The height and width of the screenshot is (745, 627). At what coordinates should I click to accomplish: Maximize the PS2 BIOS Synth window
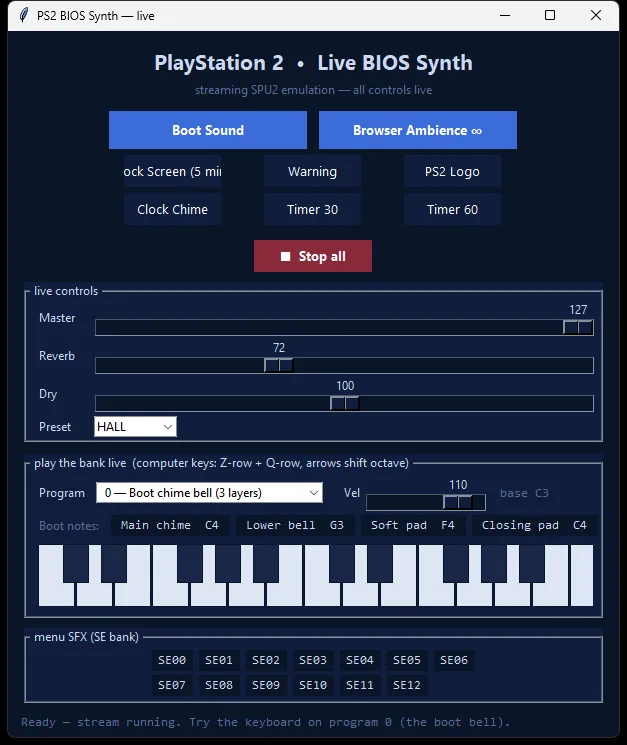point(550,15)
